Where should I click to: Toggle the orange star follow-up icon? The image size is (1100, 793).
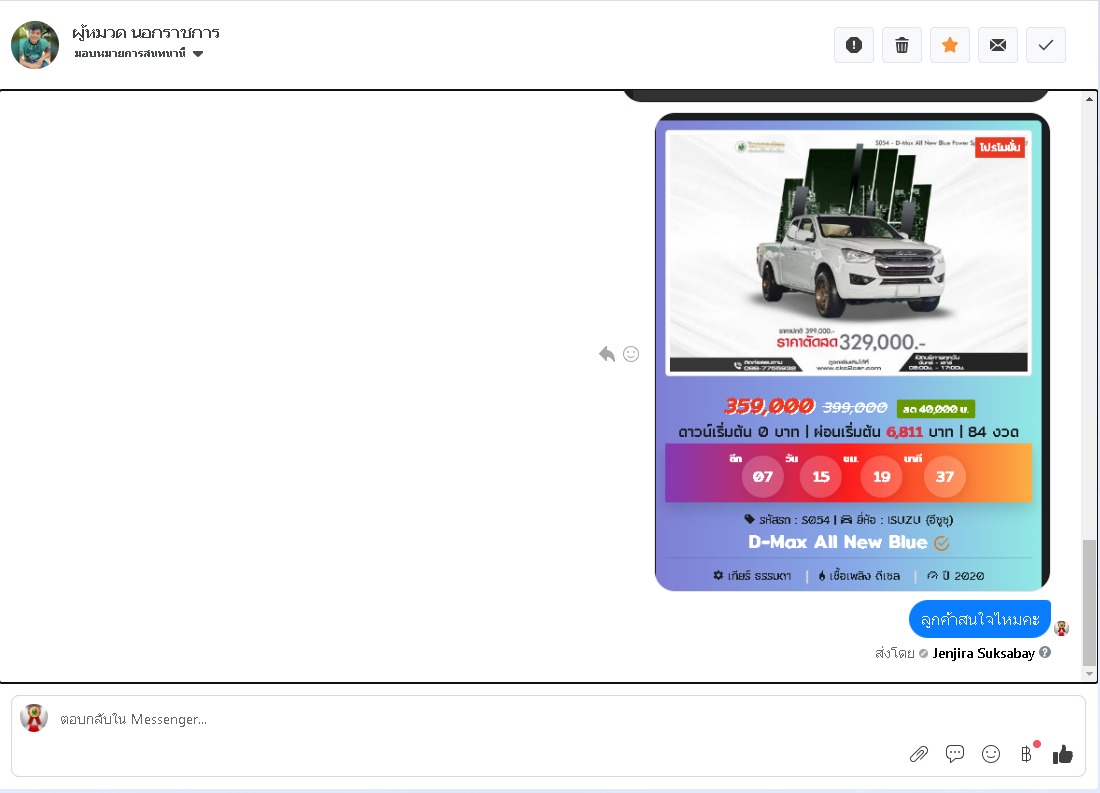click(950, 46)
